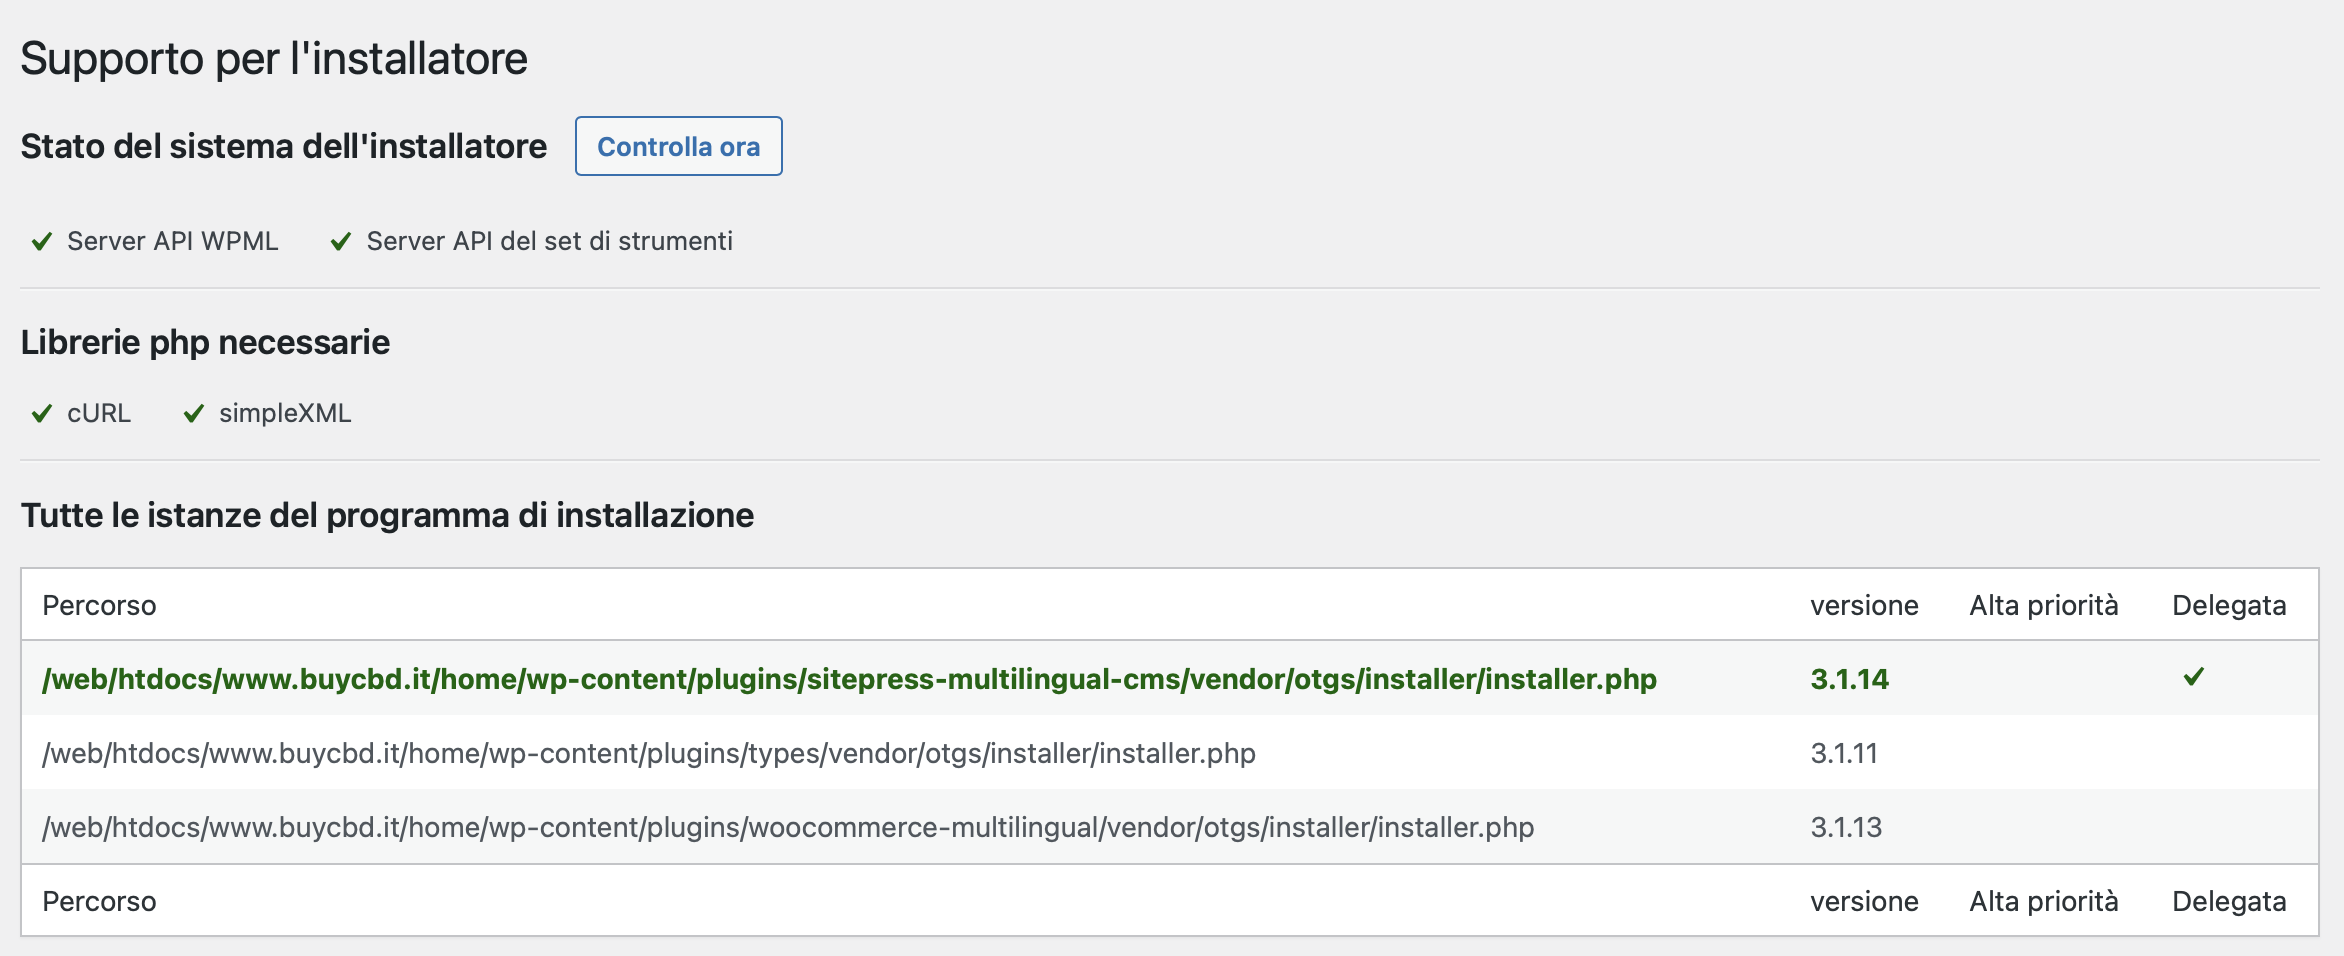Click the top versione column header
The width and height of the screenshot is (2344, 956).
tap(1864, 605)
